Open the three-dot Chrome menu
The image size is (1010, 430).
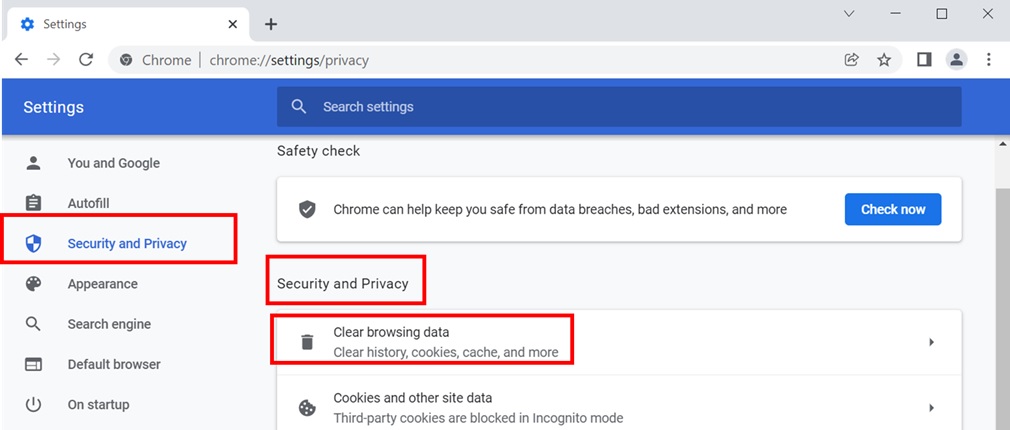point(989,60)
